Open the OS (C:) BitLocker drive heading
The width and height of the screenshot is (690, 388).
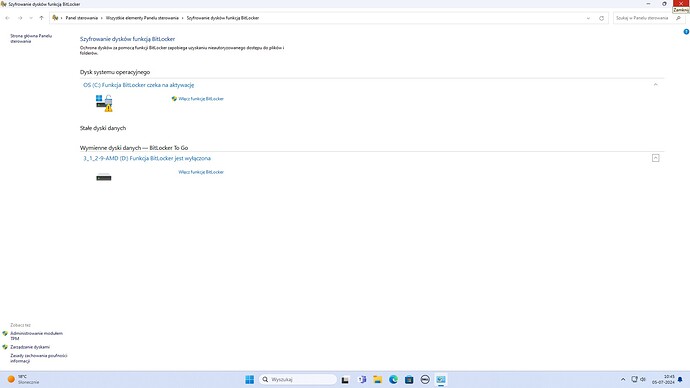pos(139,85)
